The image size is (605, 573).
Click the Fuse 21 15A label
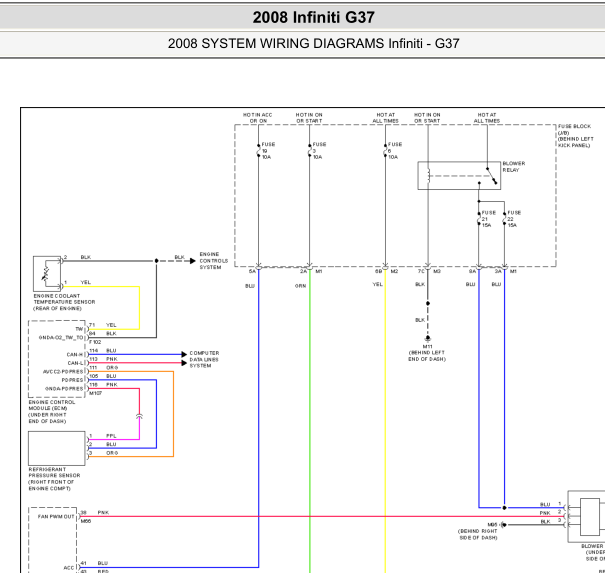(488, 219)
